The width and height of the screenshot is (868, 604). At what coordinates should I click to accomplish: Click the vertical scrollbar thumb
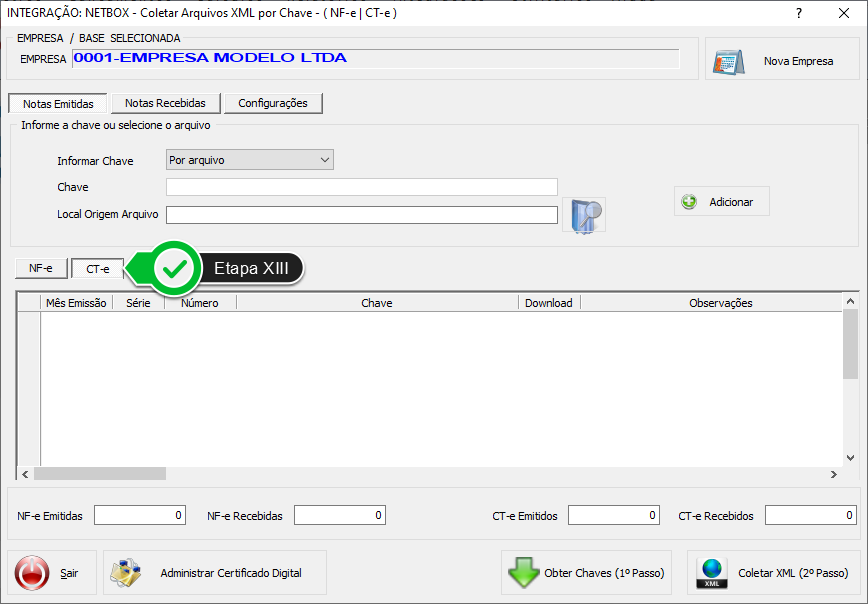coord(850,344)
